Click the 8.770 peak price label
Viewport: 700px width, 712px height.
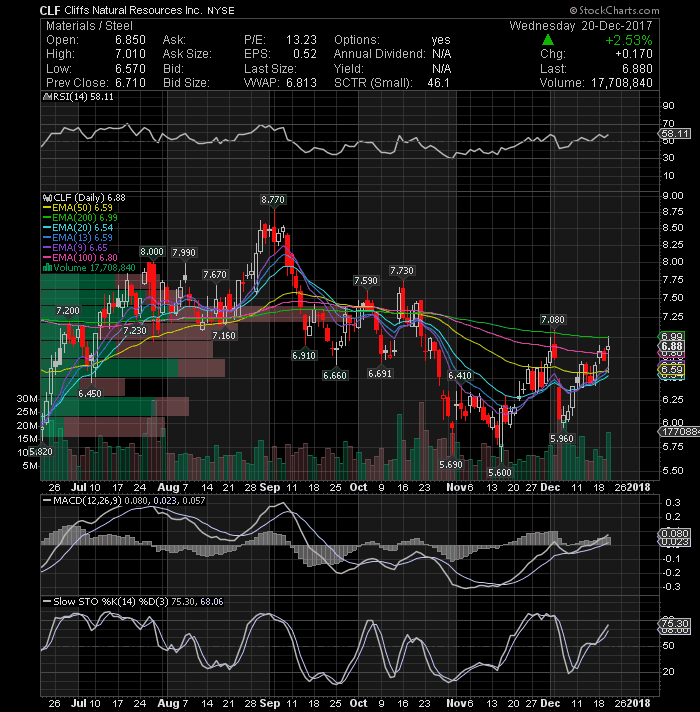pyautogui.click(x=273, y=199)
